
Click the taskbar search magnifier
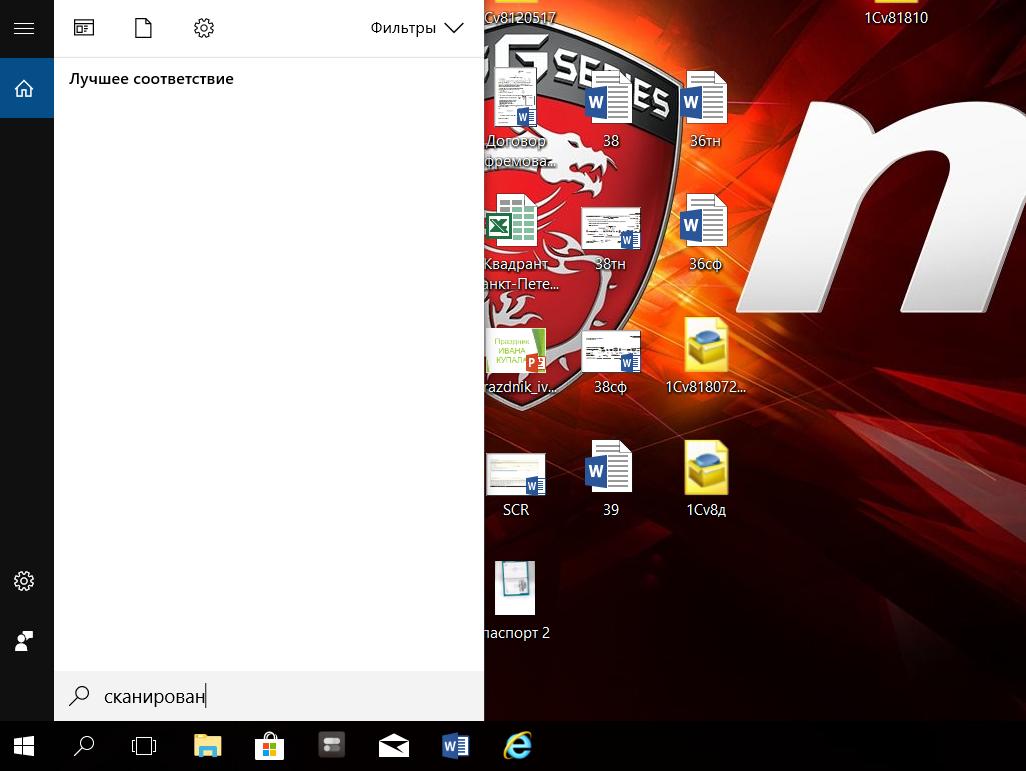click(x=84, y=746)
